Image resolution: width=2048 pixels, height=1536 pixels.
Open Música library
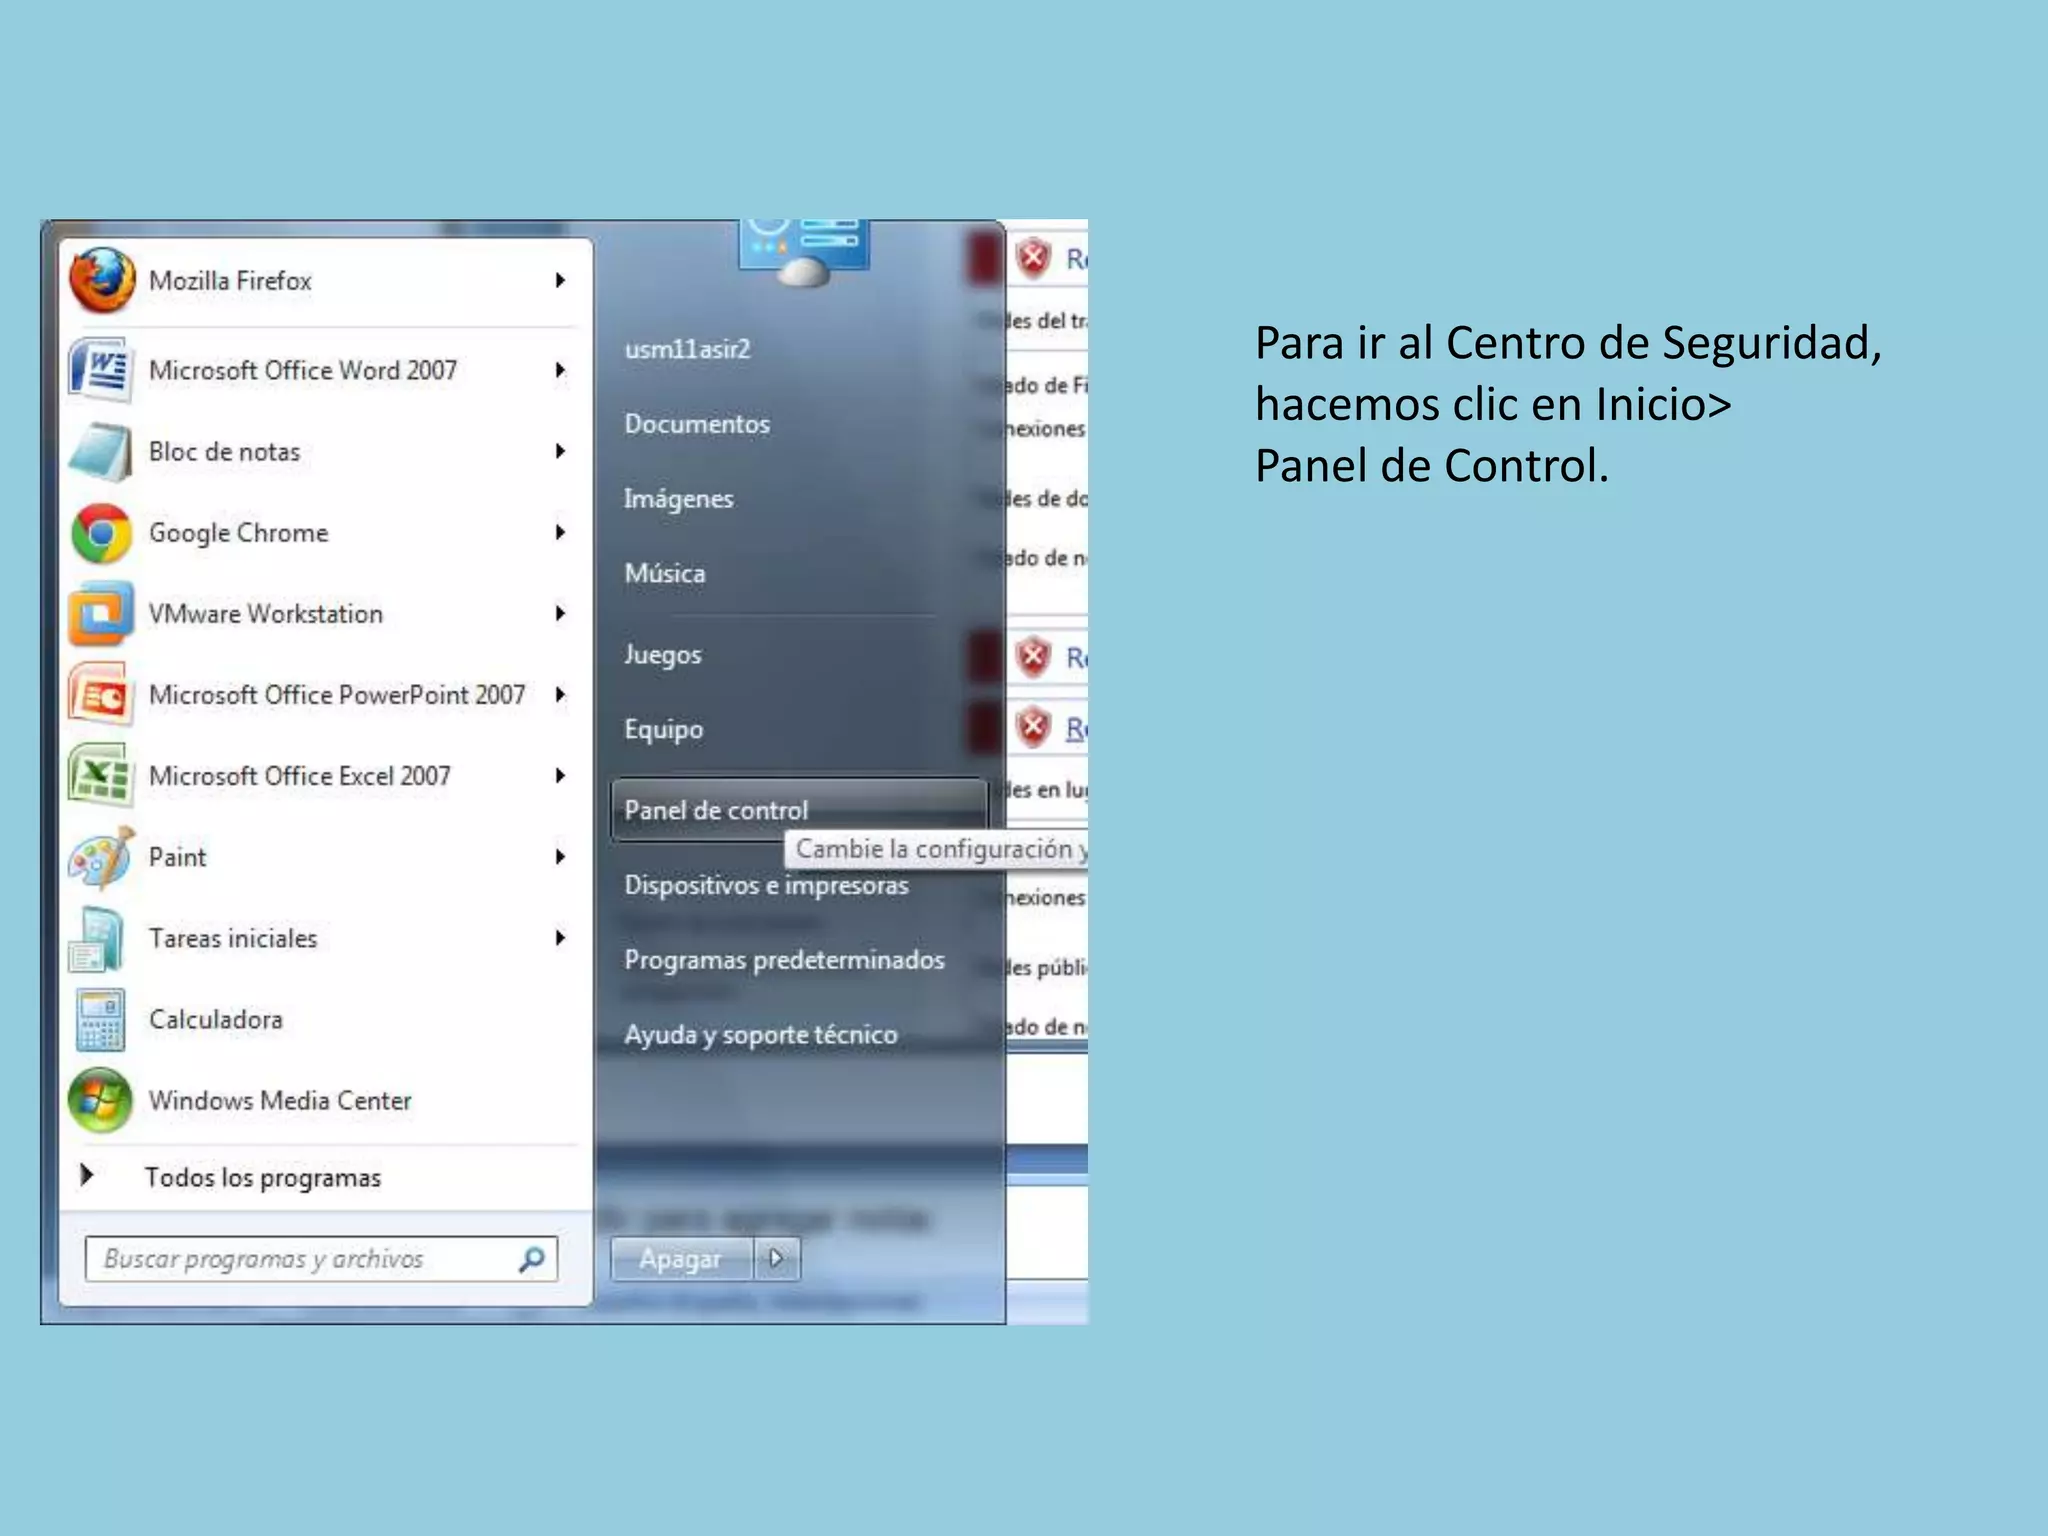click(664, 573)
